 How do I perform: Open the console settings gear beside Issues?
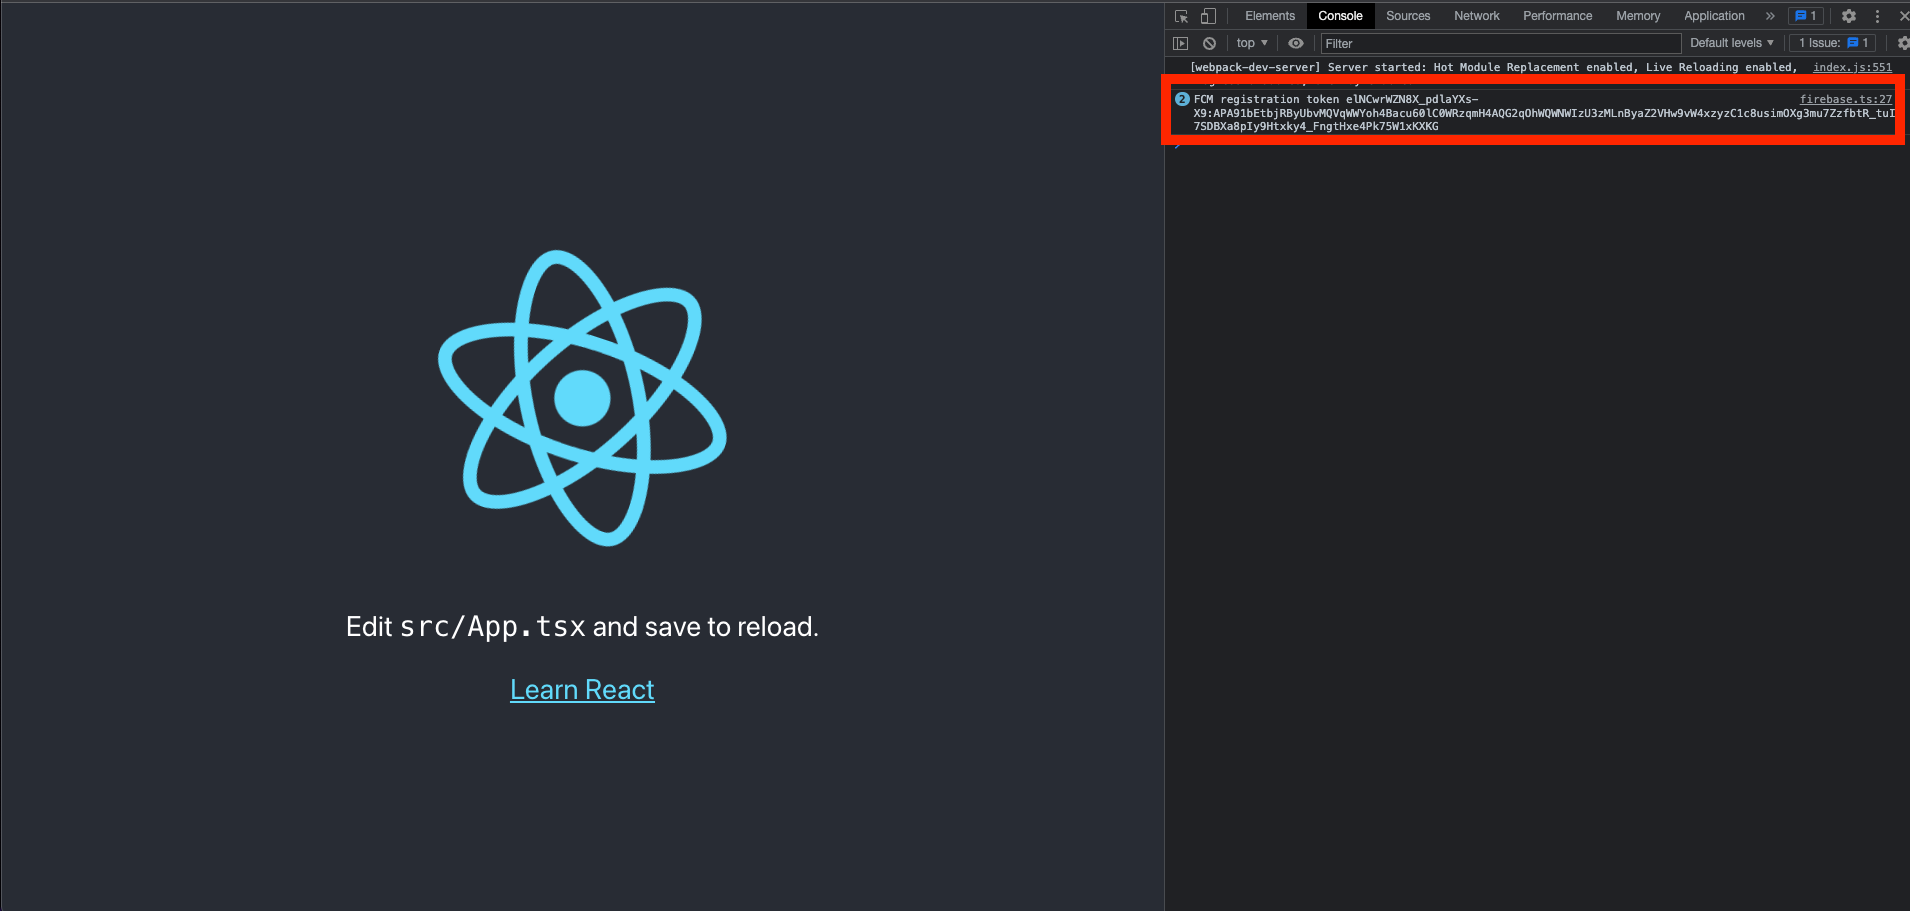1900,43
